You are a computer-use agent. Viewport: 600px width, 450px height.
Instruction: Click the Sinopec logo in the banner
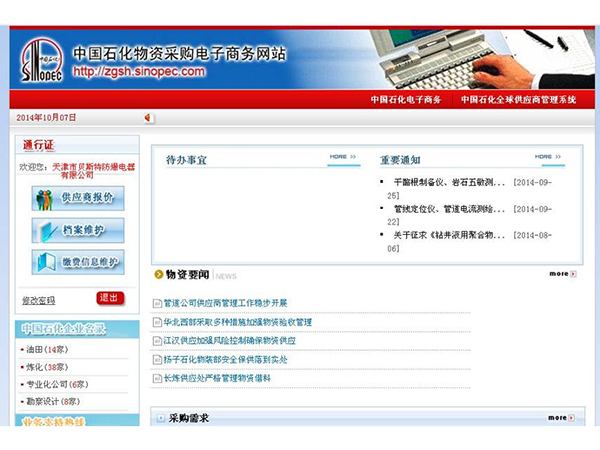point(42,60)
